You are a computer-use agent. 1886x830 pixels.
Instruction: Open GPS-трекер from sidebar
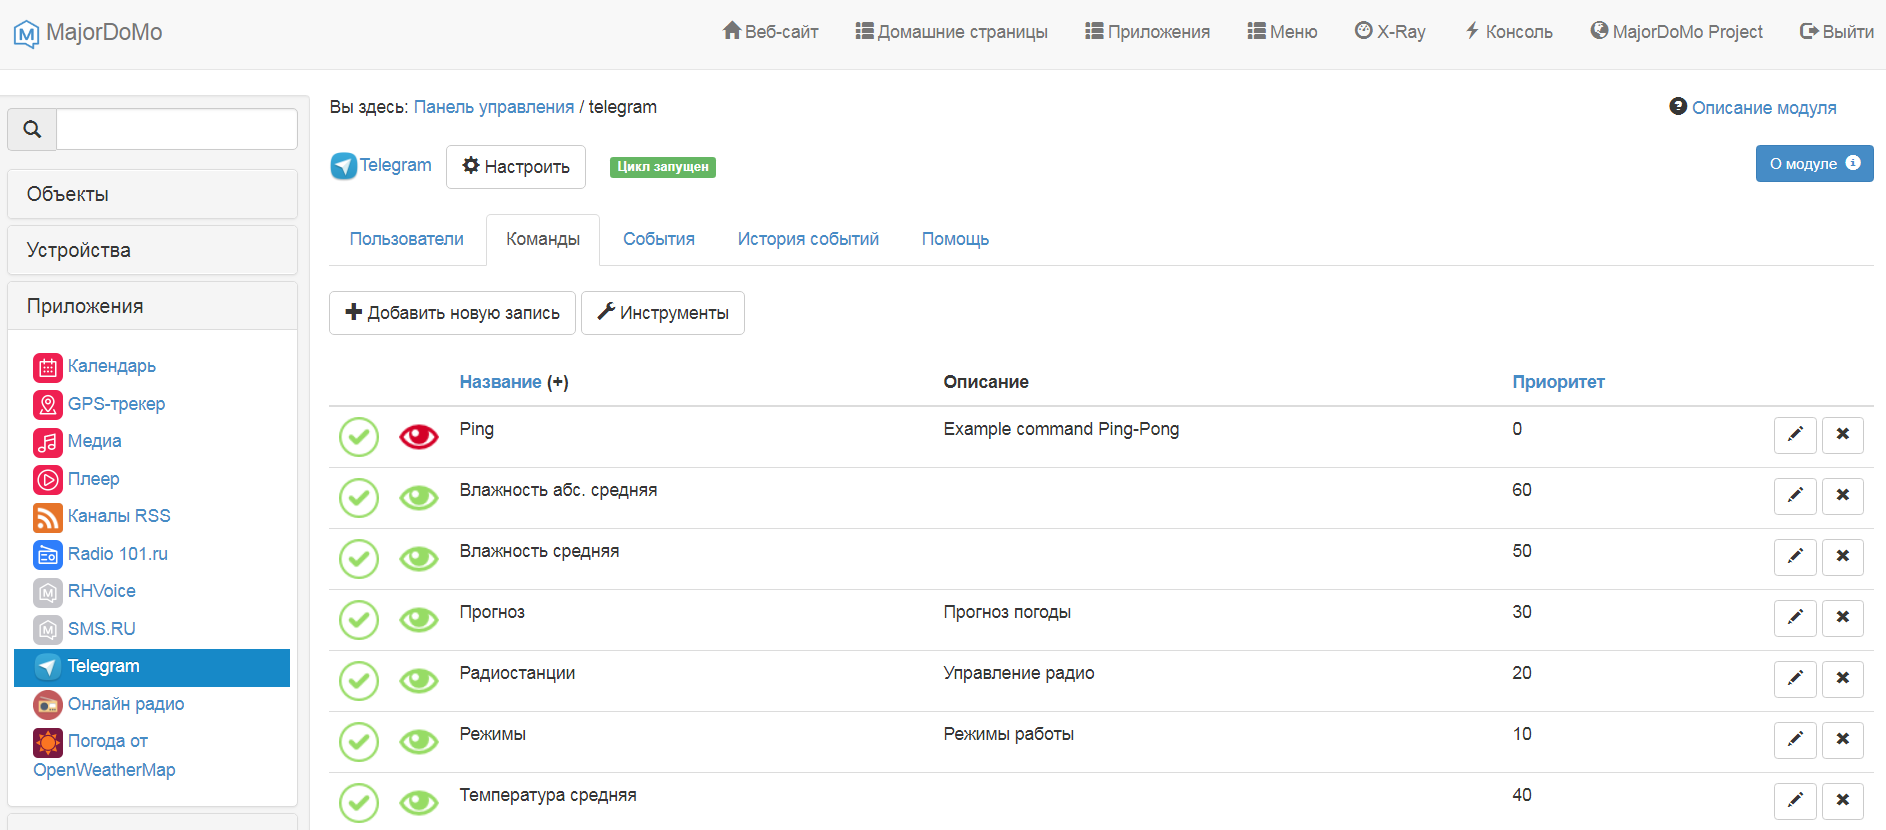[x=99, y=404]
